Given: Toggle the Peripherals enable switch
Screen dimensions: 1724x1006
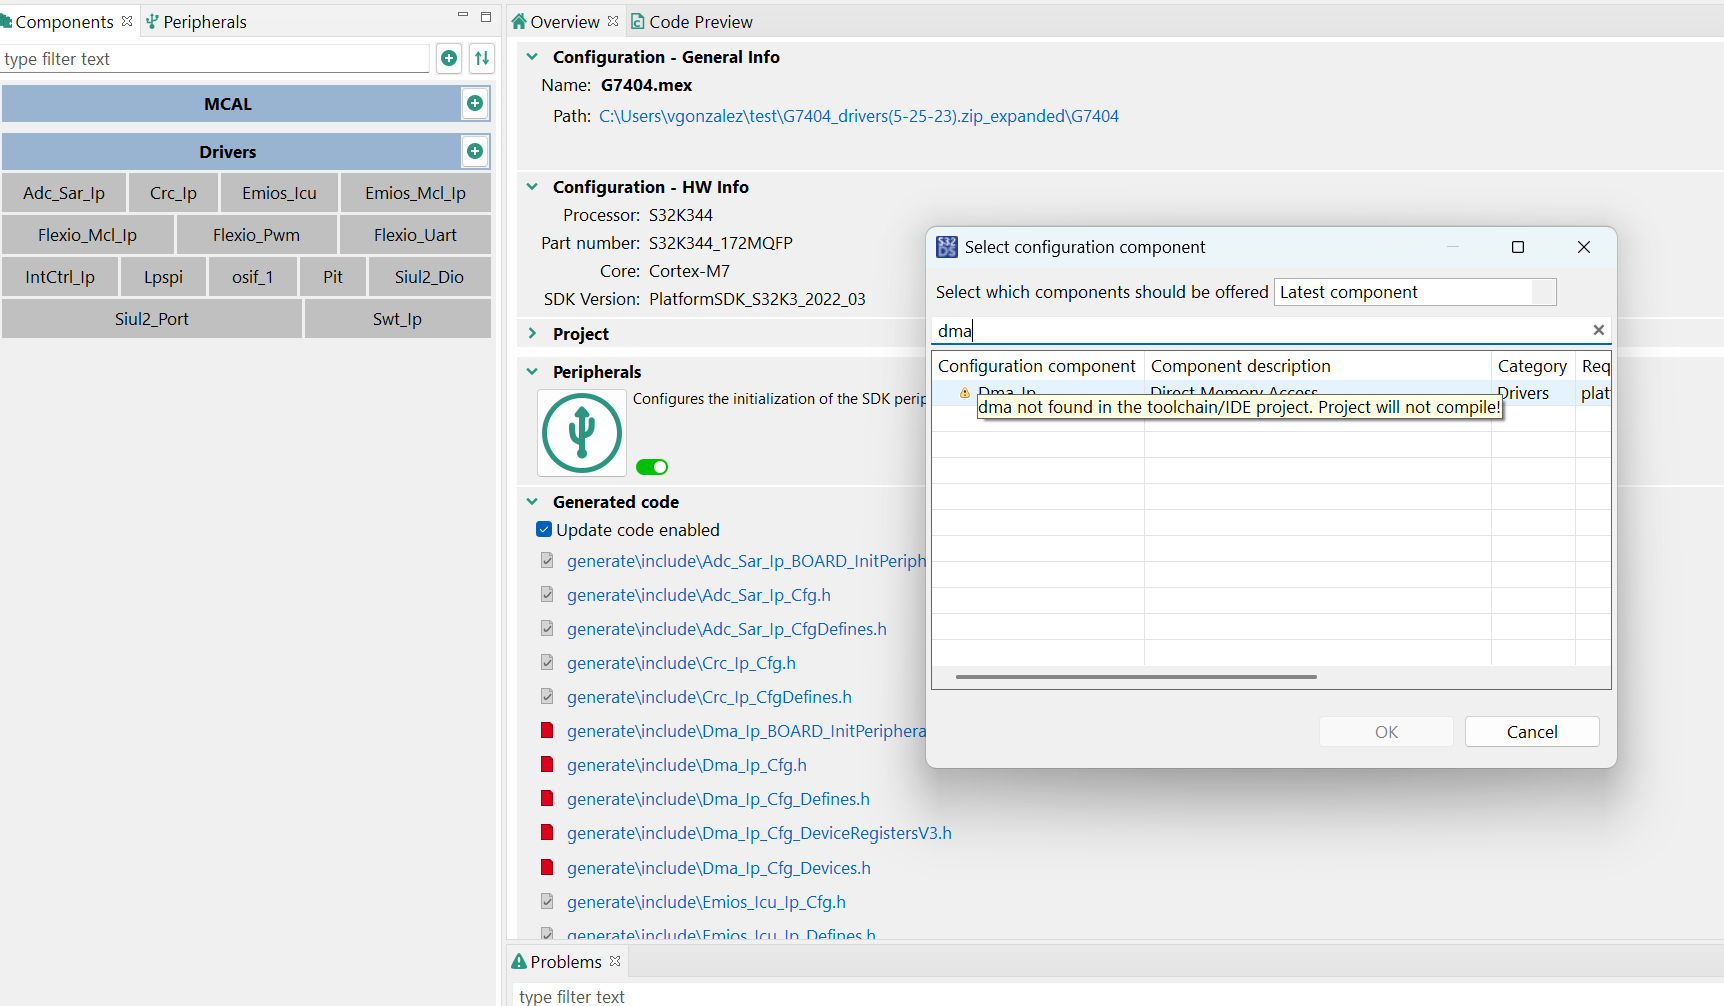Looking at the screenshot, I should (x=652, y=467).
